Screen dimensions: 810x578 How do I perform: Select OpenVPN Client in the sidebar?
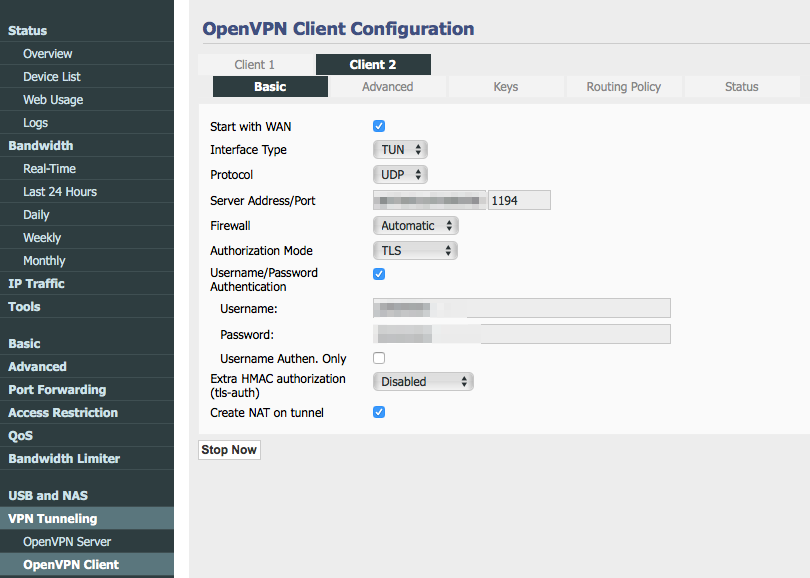click(x=87, y=564)
